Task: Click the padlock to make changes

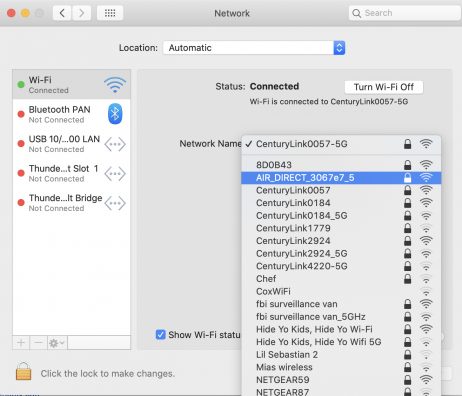Action: click(x=23, y=371)
